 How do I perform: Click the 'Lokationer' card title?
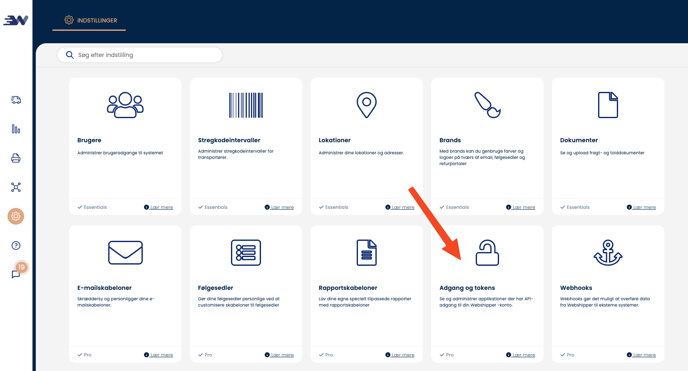point(334,140)
